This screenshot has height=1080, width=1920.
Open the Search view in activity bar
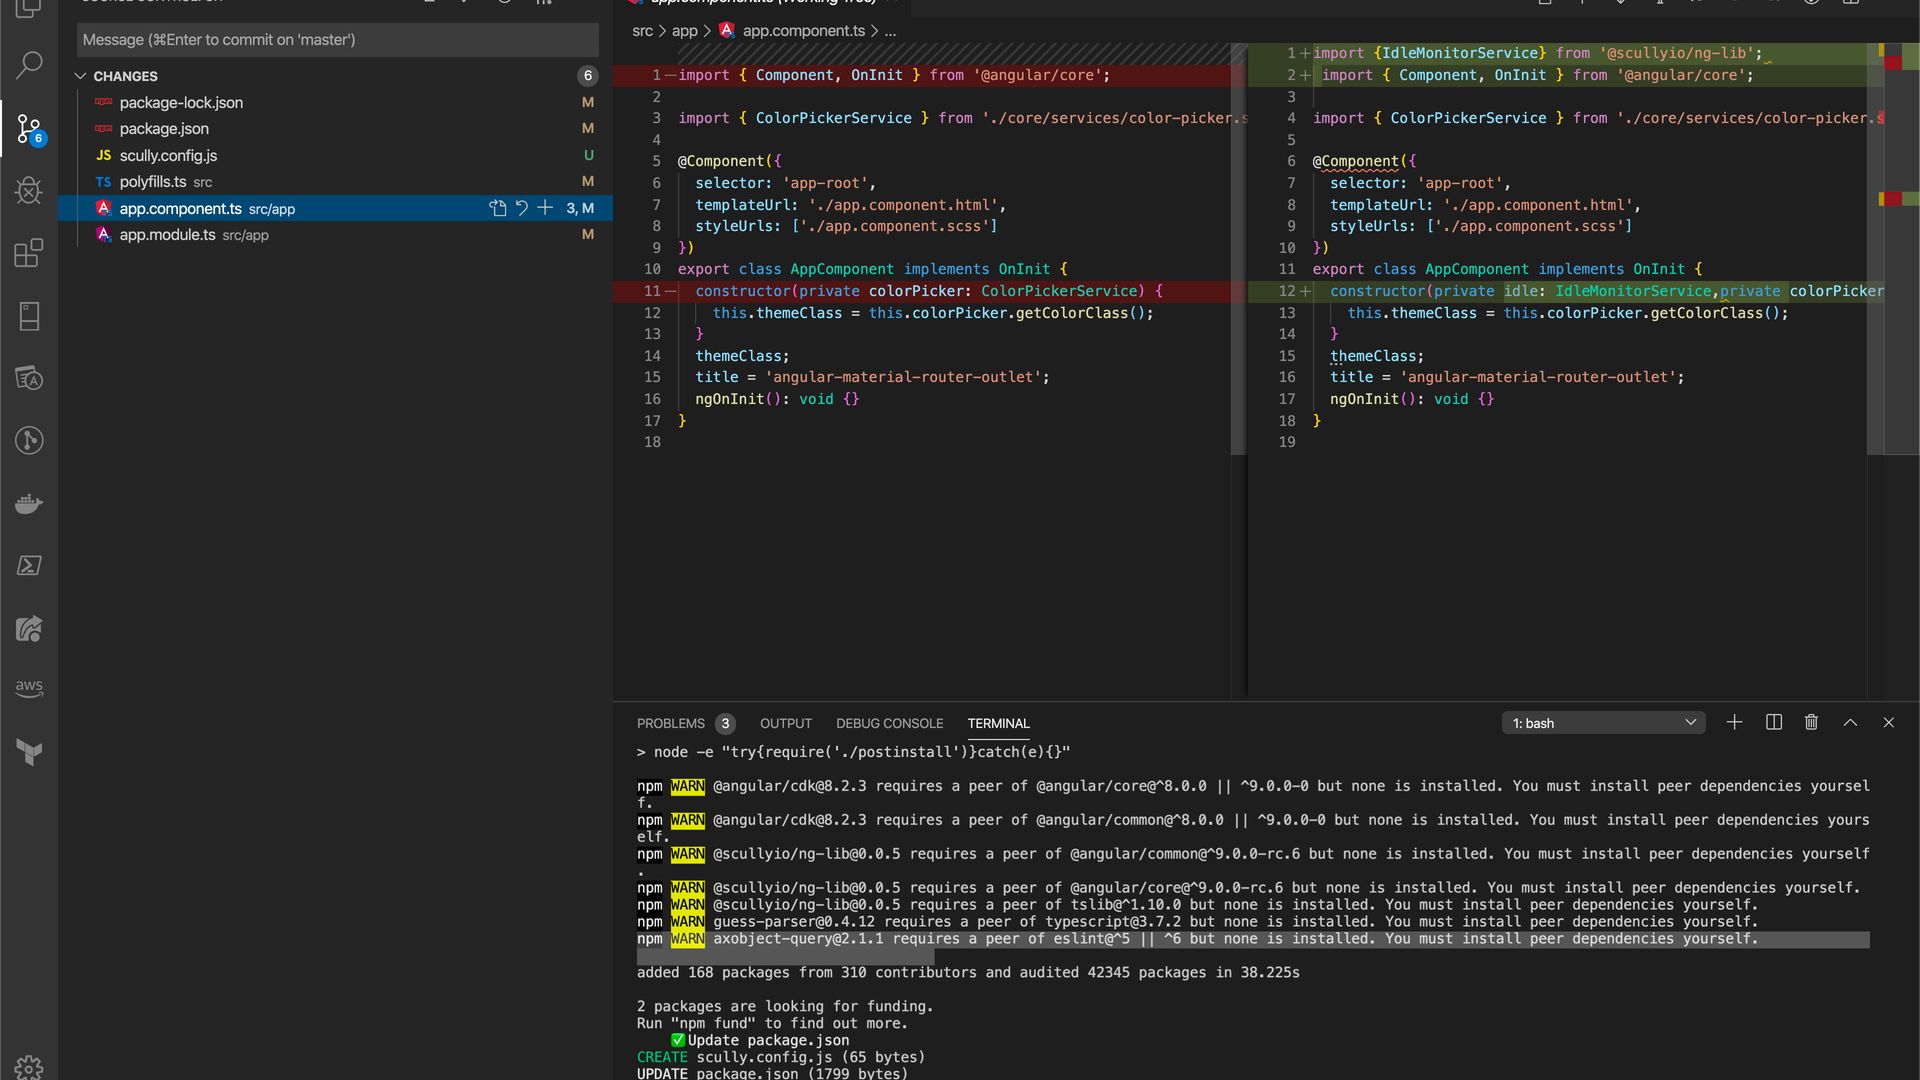[x=29, y=66]
